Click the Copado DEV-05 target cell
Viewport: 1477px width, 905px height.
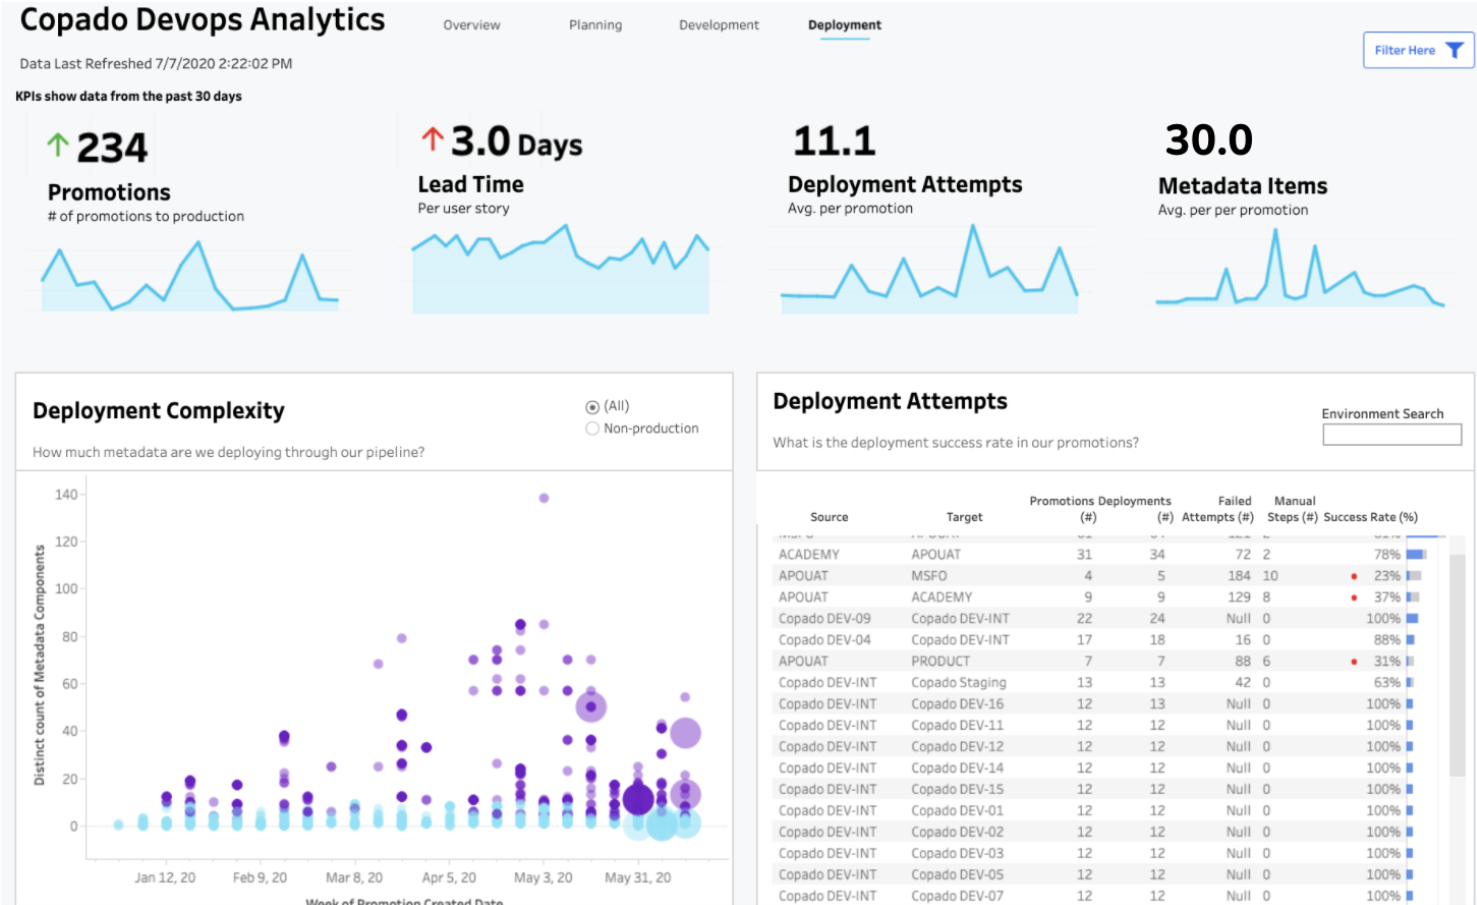coord(957,875)
